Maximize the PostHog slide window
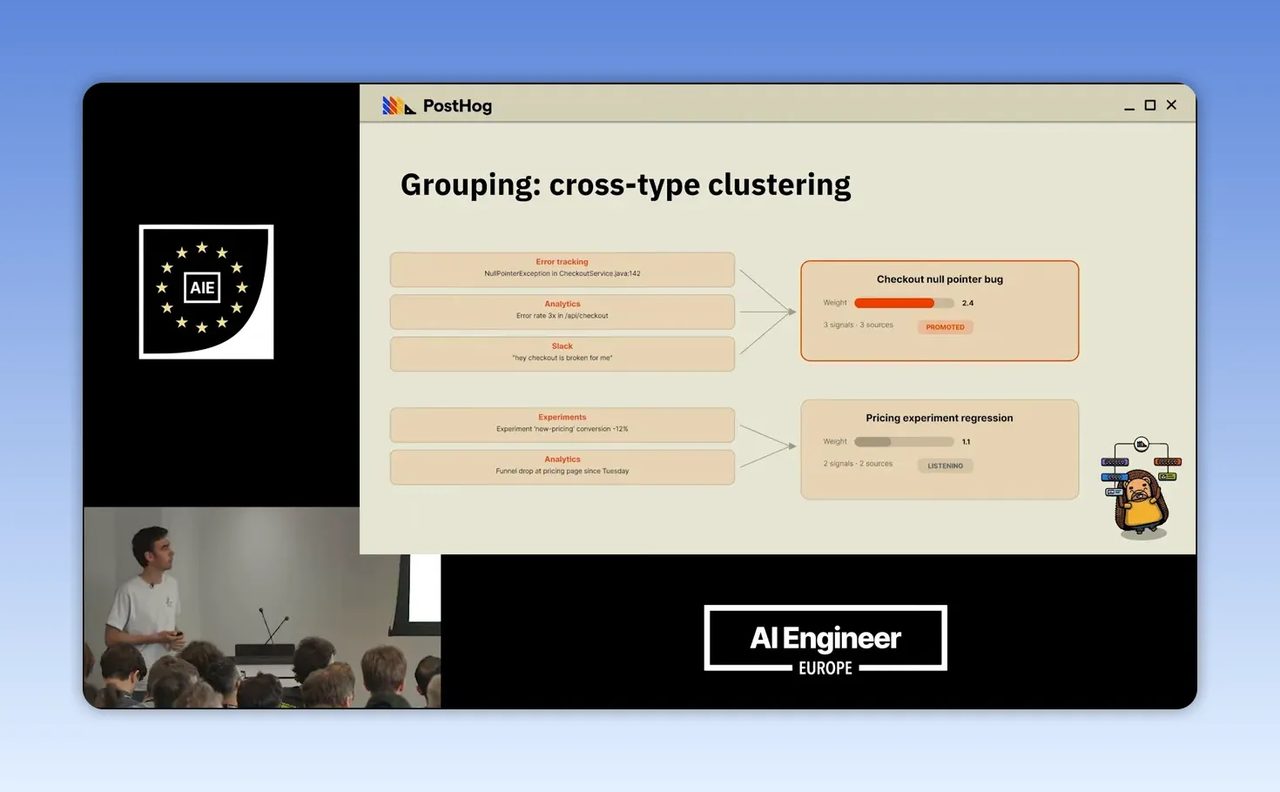The height and width of the screenshot is (792, 1280). point(1150,105)
